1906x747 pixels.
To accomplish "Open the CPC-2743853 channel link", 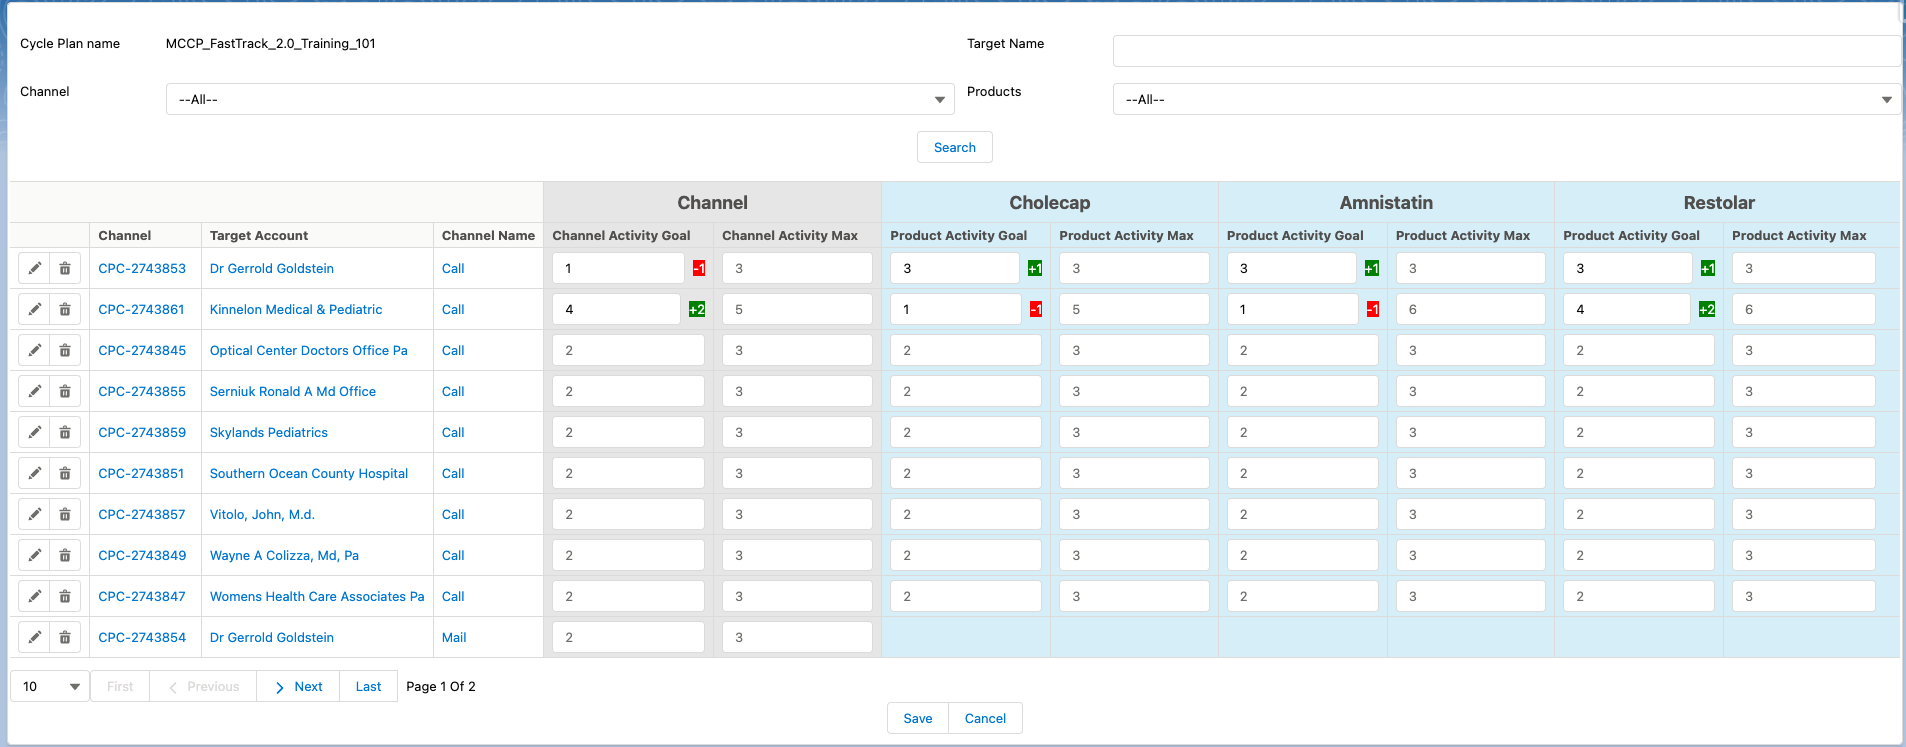I will click(142, 268).
